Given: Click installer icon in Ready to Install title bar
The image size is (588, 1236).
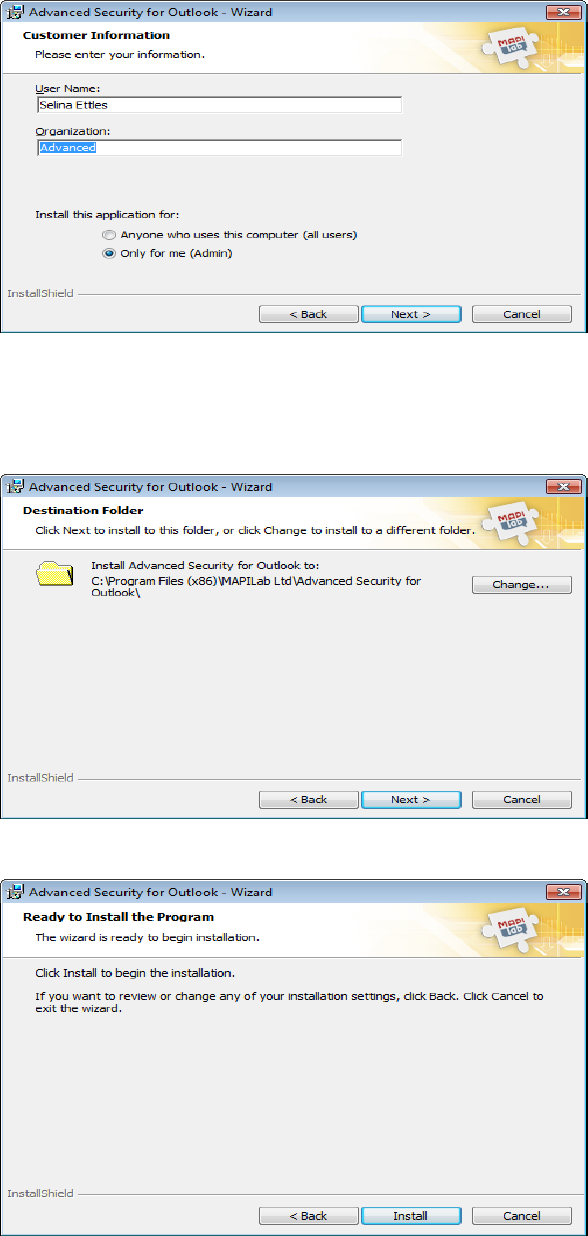Looking at the screenshot, I should click(16, 892).
